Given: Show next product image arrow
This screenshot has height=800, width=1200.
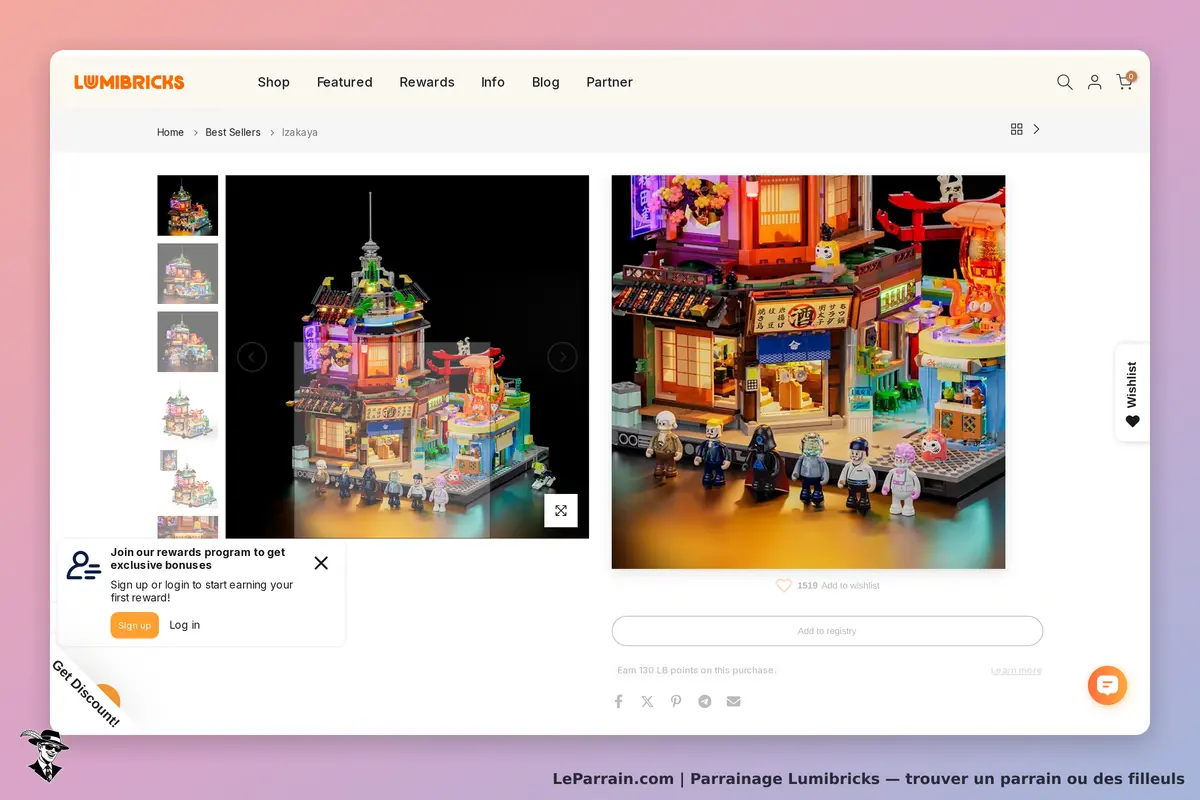Looking at the screenshot, I should click(x=562, y=357).
